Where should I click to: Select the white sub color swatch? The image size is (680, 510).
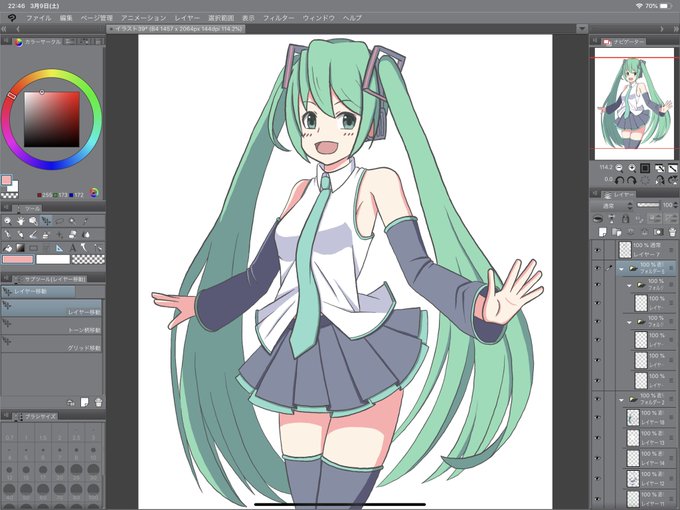tap(53, 259)
